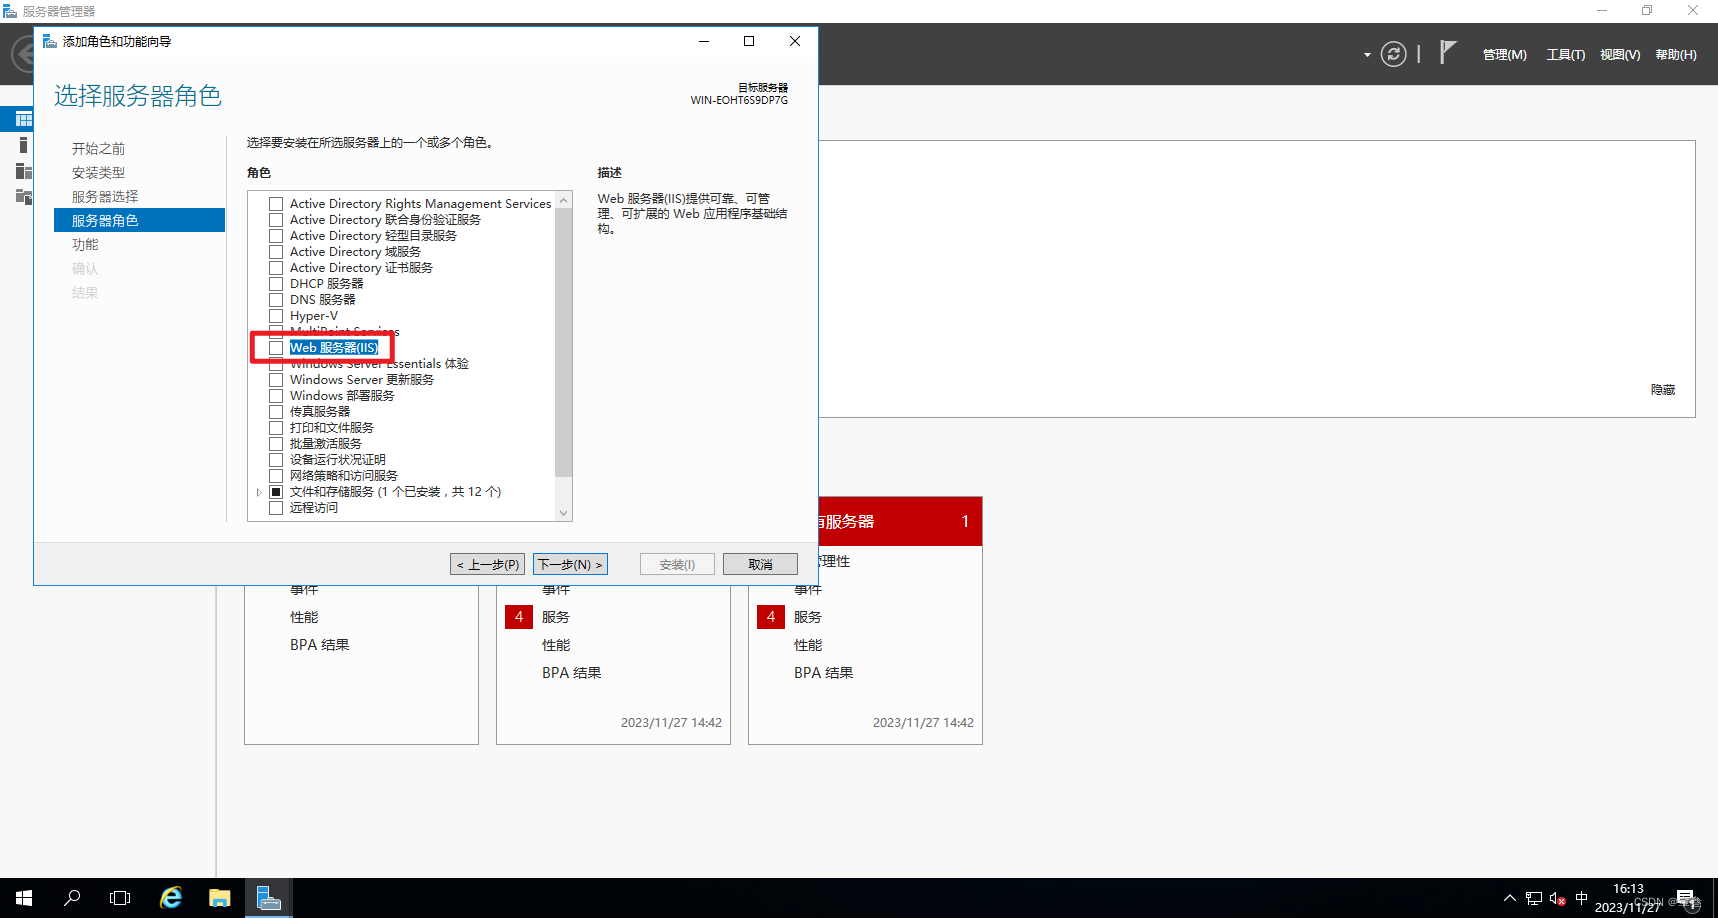Viewport: 1718px width, 918px height.
Task: Click the 隐藏 link in welcome panel
Action: [1663, 390]
